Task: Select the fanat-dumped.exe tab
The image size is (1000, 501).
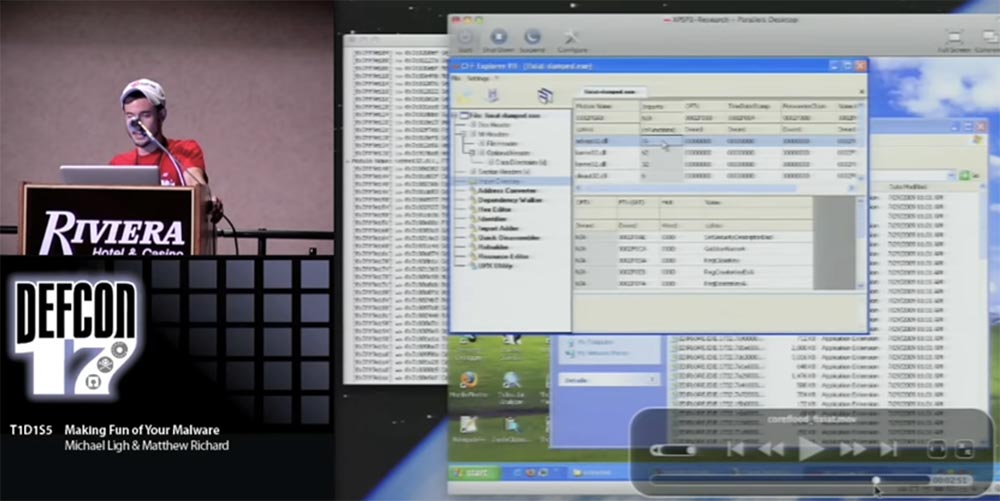Action: [x=610, y=92]
